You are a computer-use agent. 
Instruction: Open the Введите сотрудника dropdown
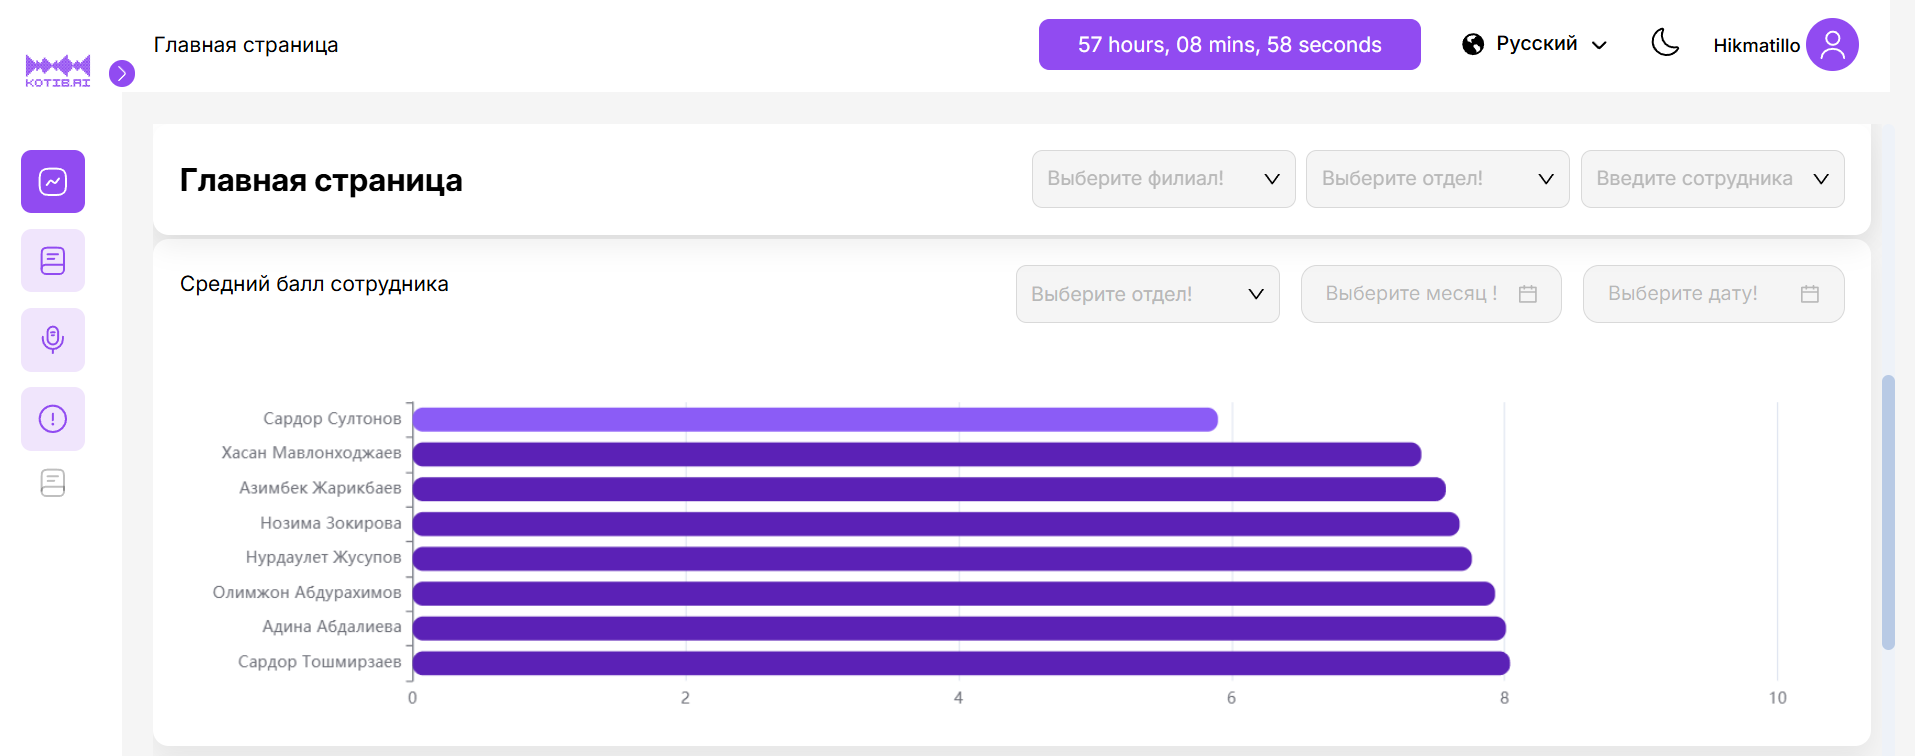pyautogui.click(x=1712, y=179)
